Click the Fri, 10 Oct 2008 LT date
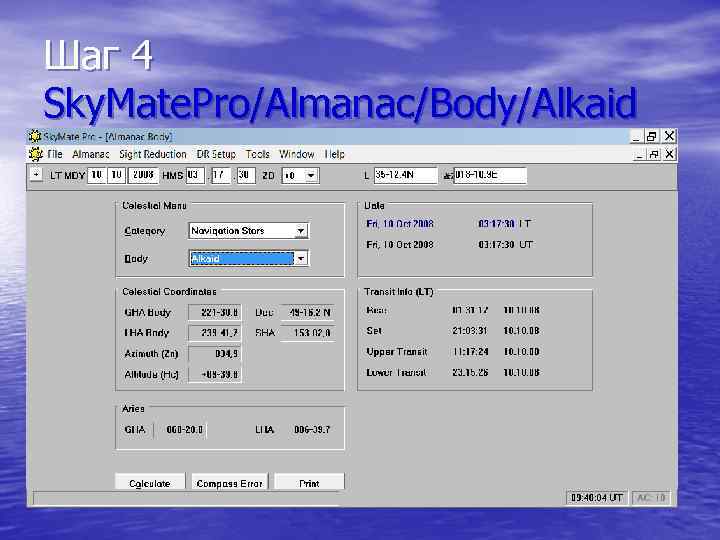 pyautogui.click(x=400, y=224)
